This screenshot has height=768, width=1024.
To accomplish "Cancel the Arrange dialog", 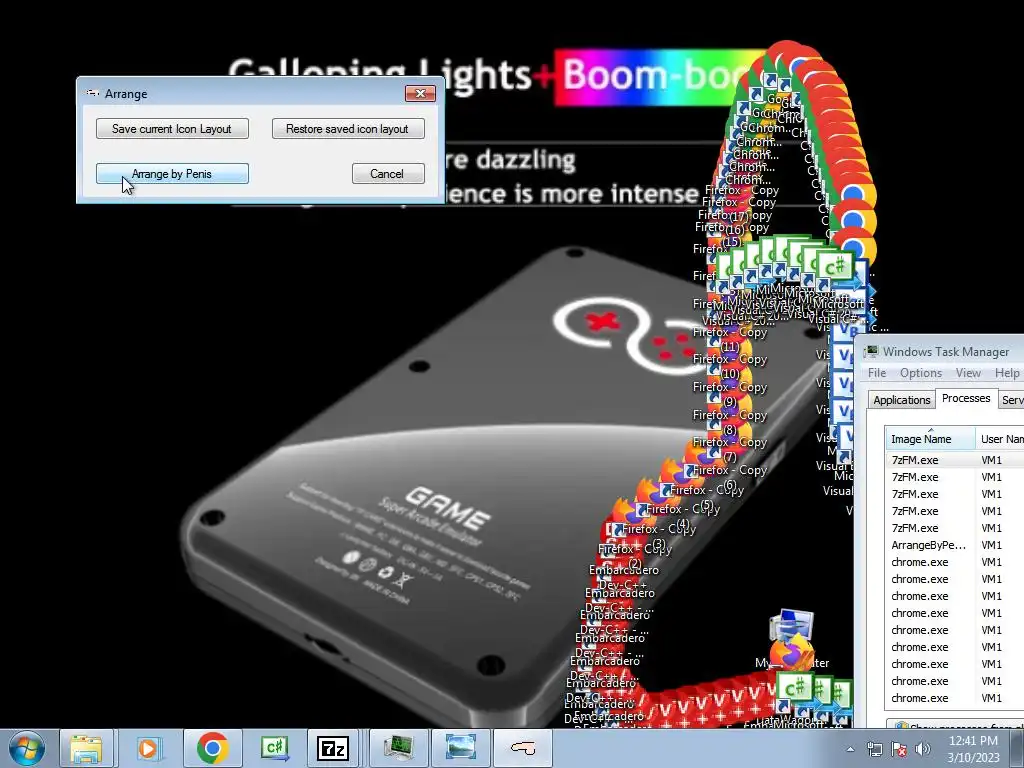I will [x=387, y=174].
